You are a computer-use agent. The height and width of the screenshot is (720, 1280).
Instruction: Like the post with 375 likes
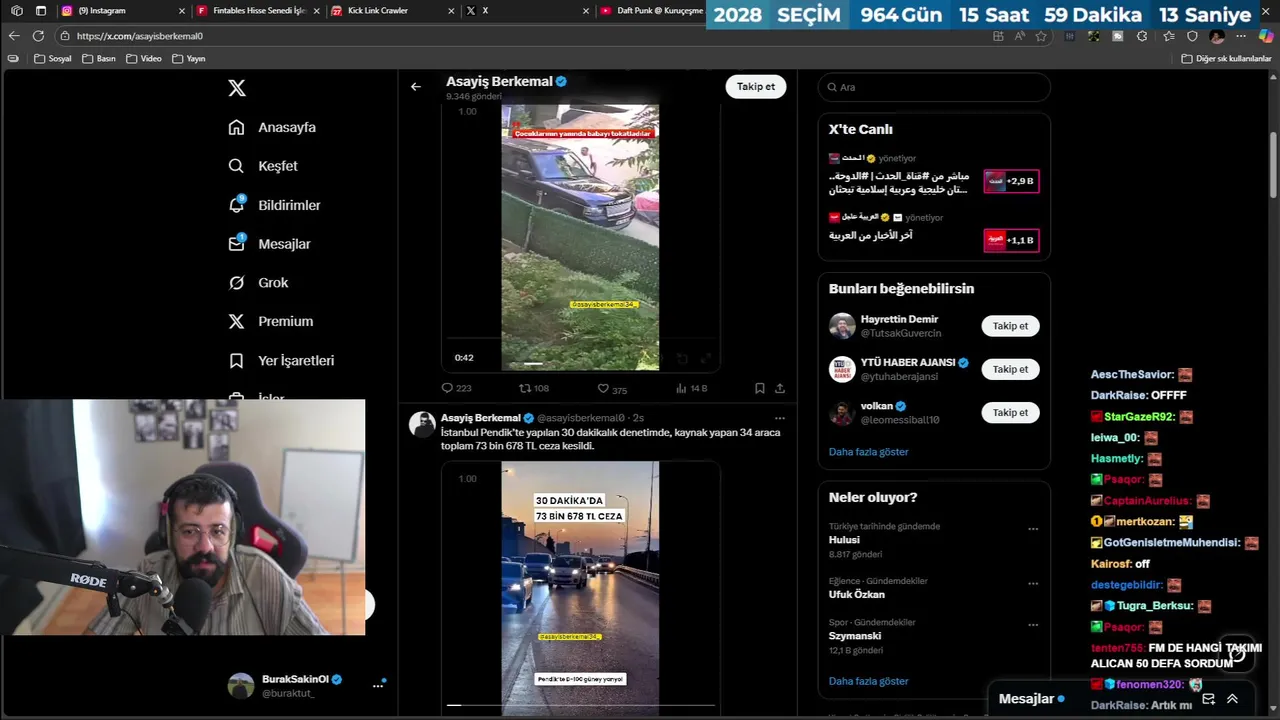[612, 388]
